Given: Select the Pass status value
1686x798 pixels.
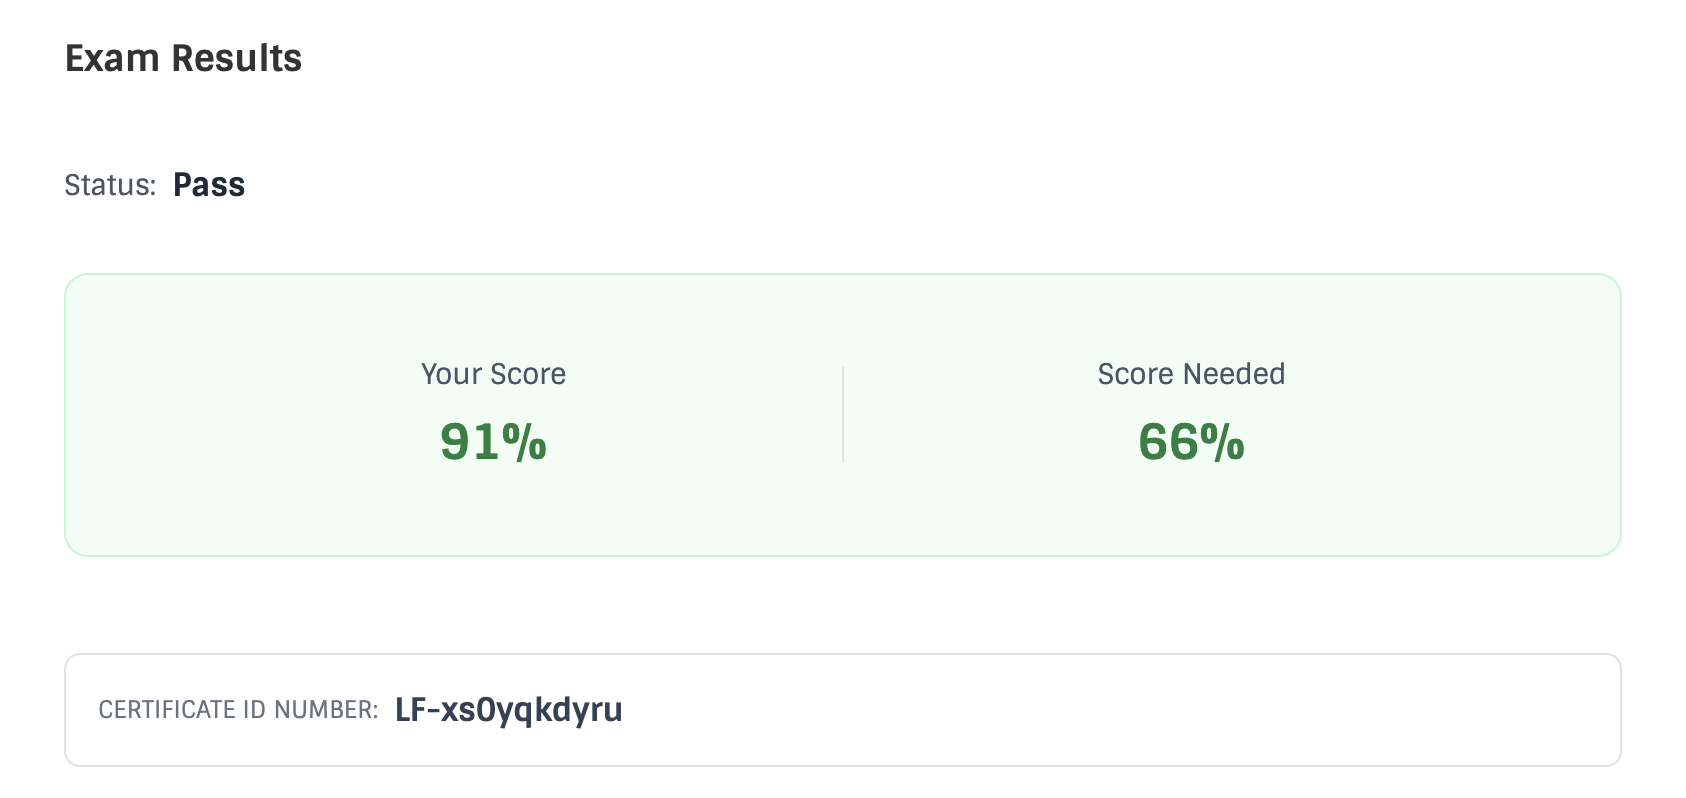Looking at the screenshot, I should (x=209, y=185).
